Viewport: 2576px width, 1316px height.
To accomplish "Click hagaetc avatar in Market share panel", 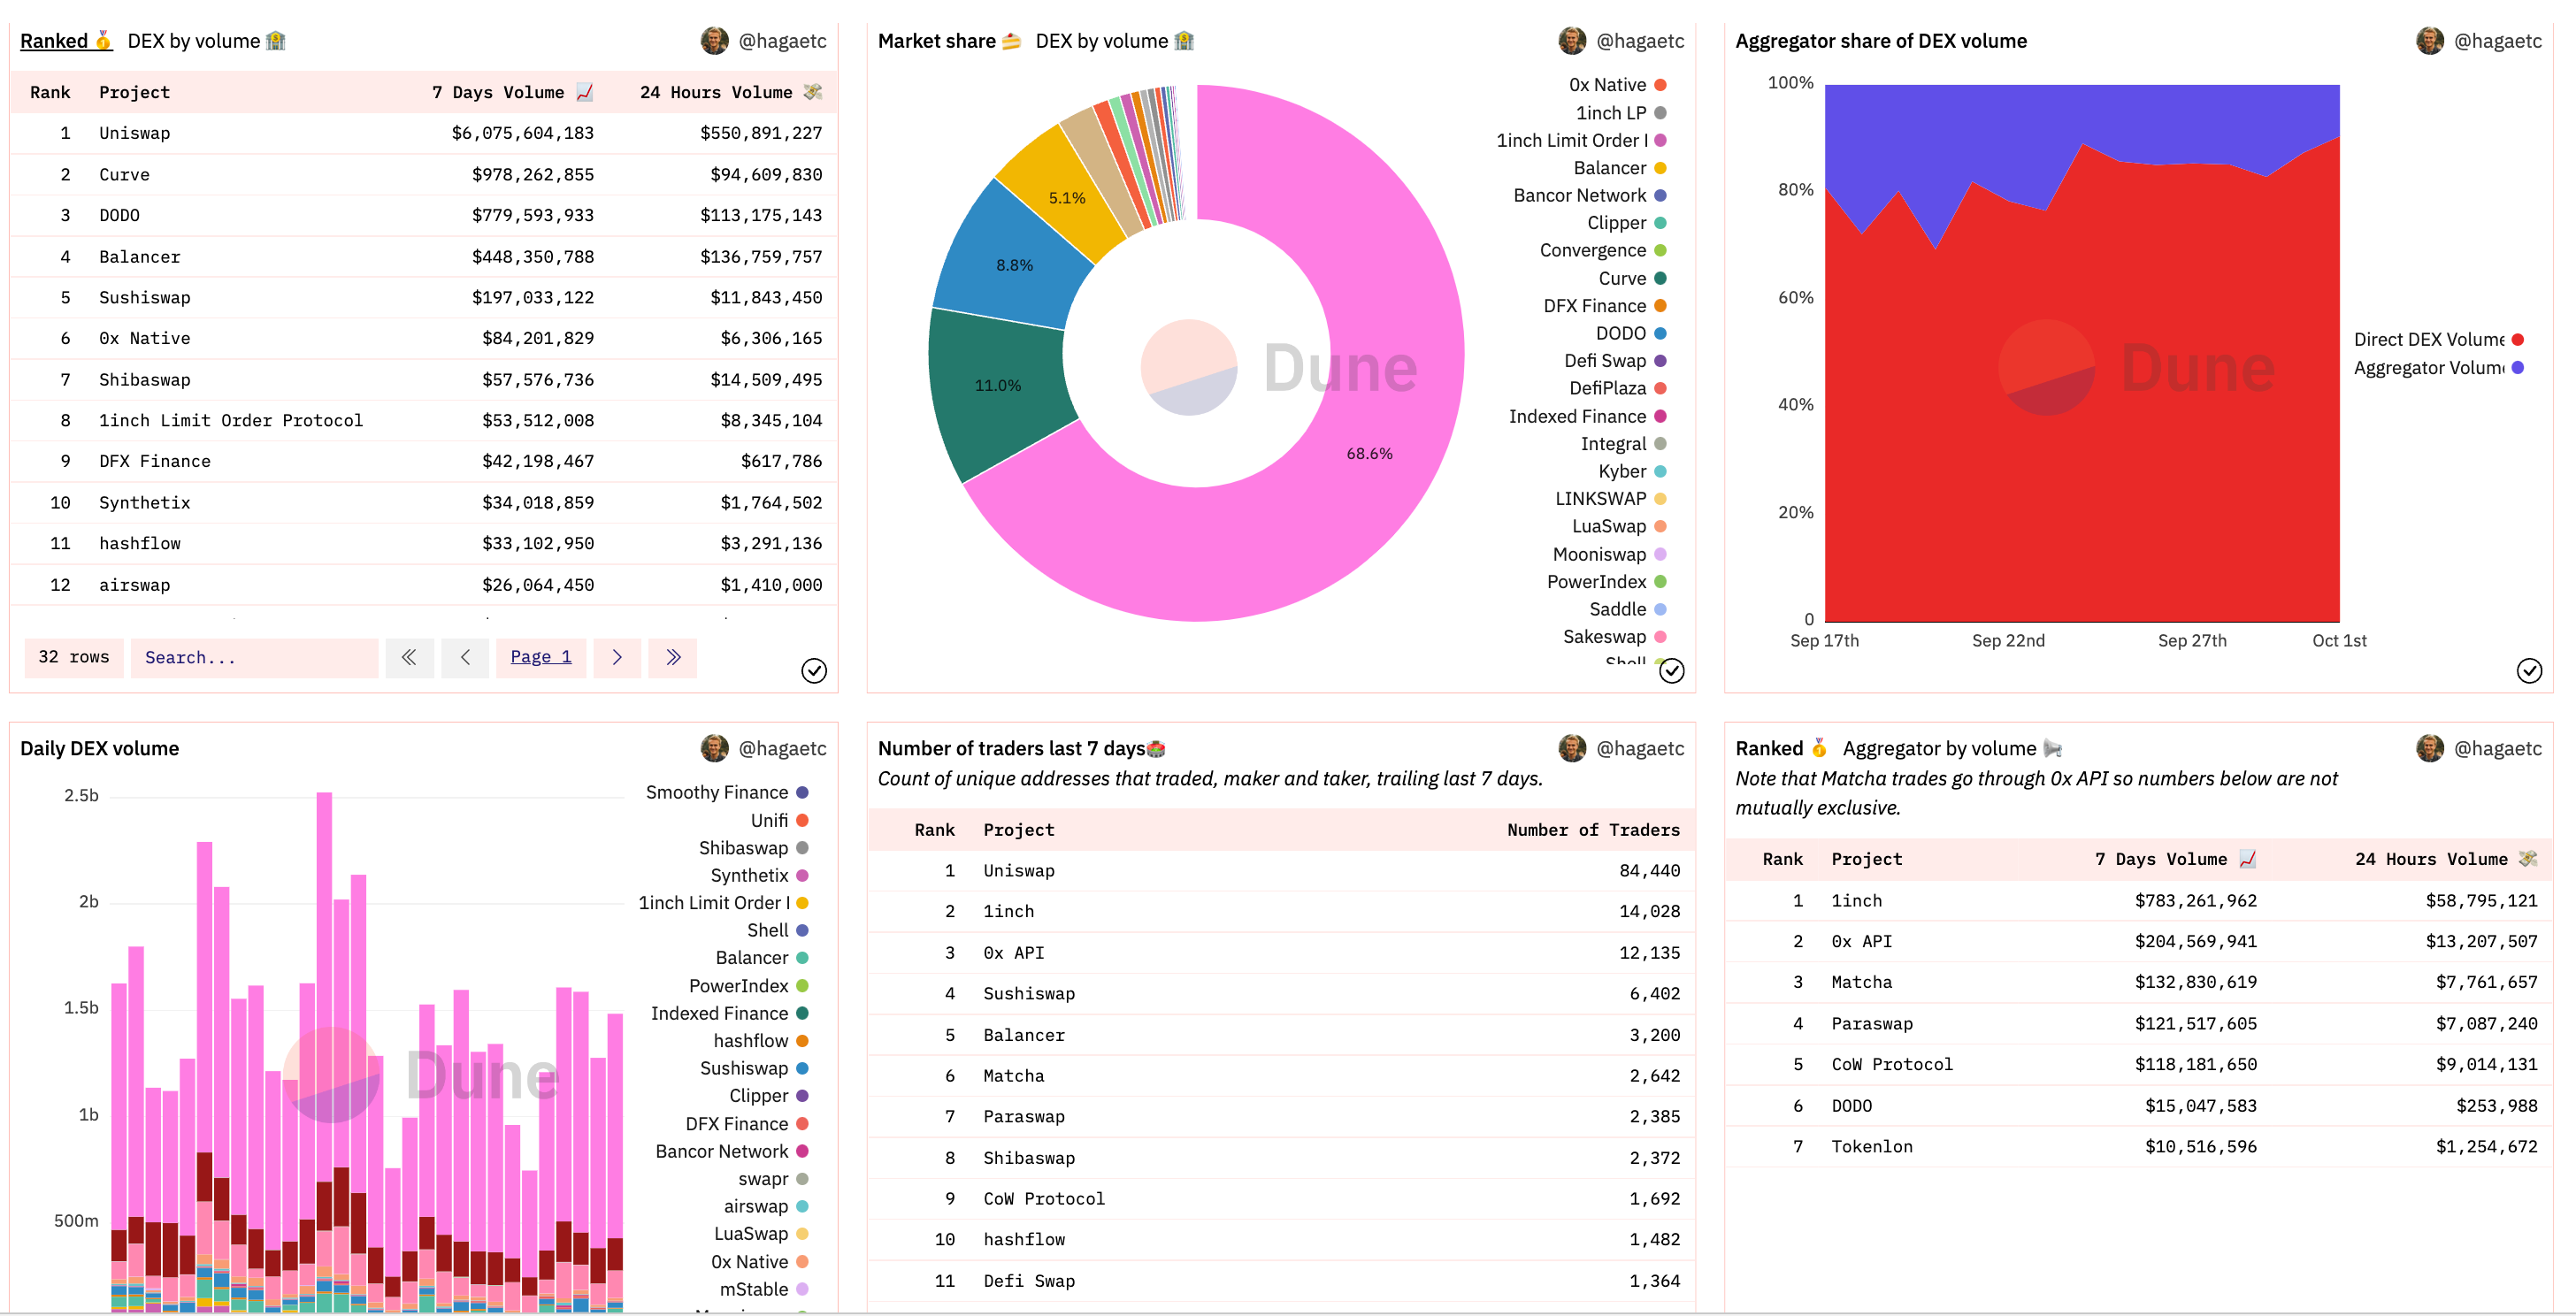I will (x=1572, y=41).
